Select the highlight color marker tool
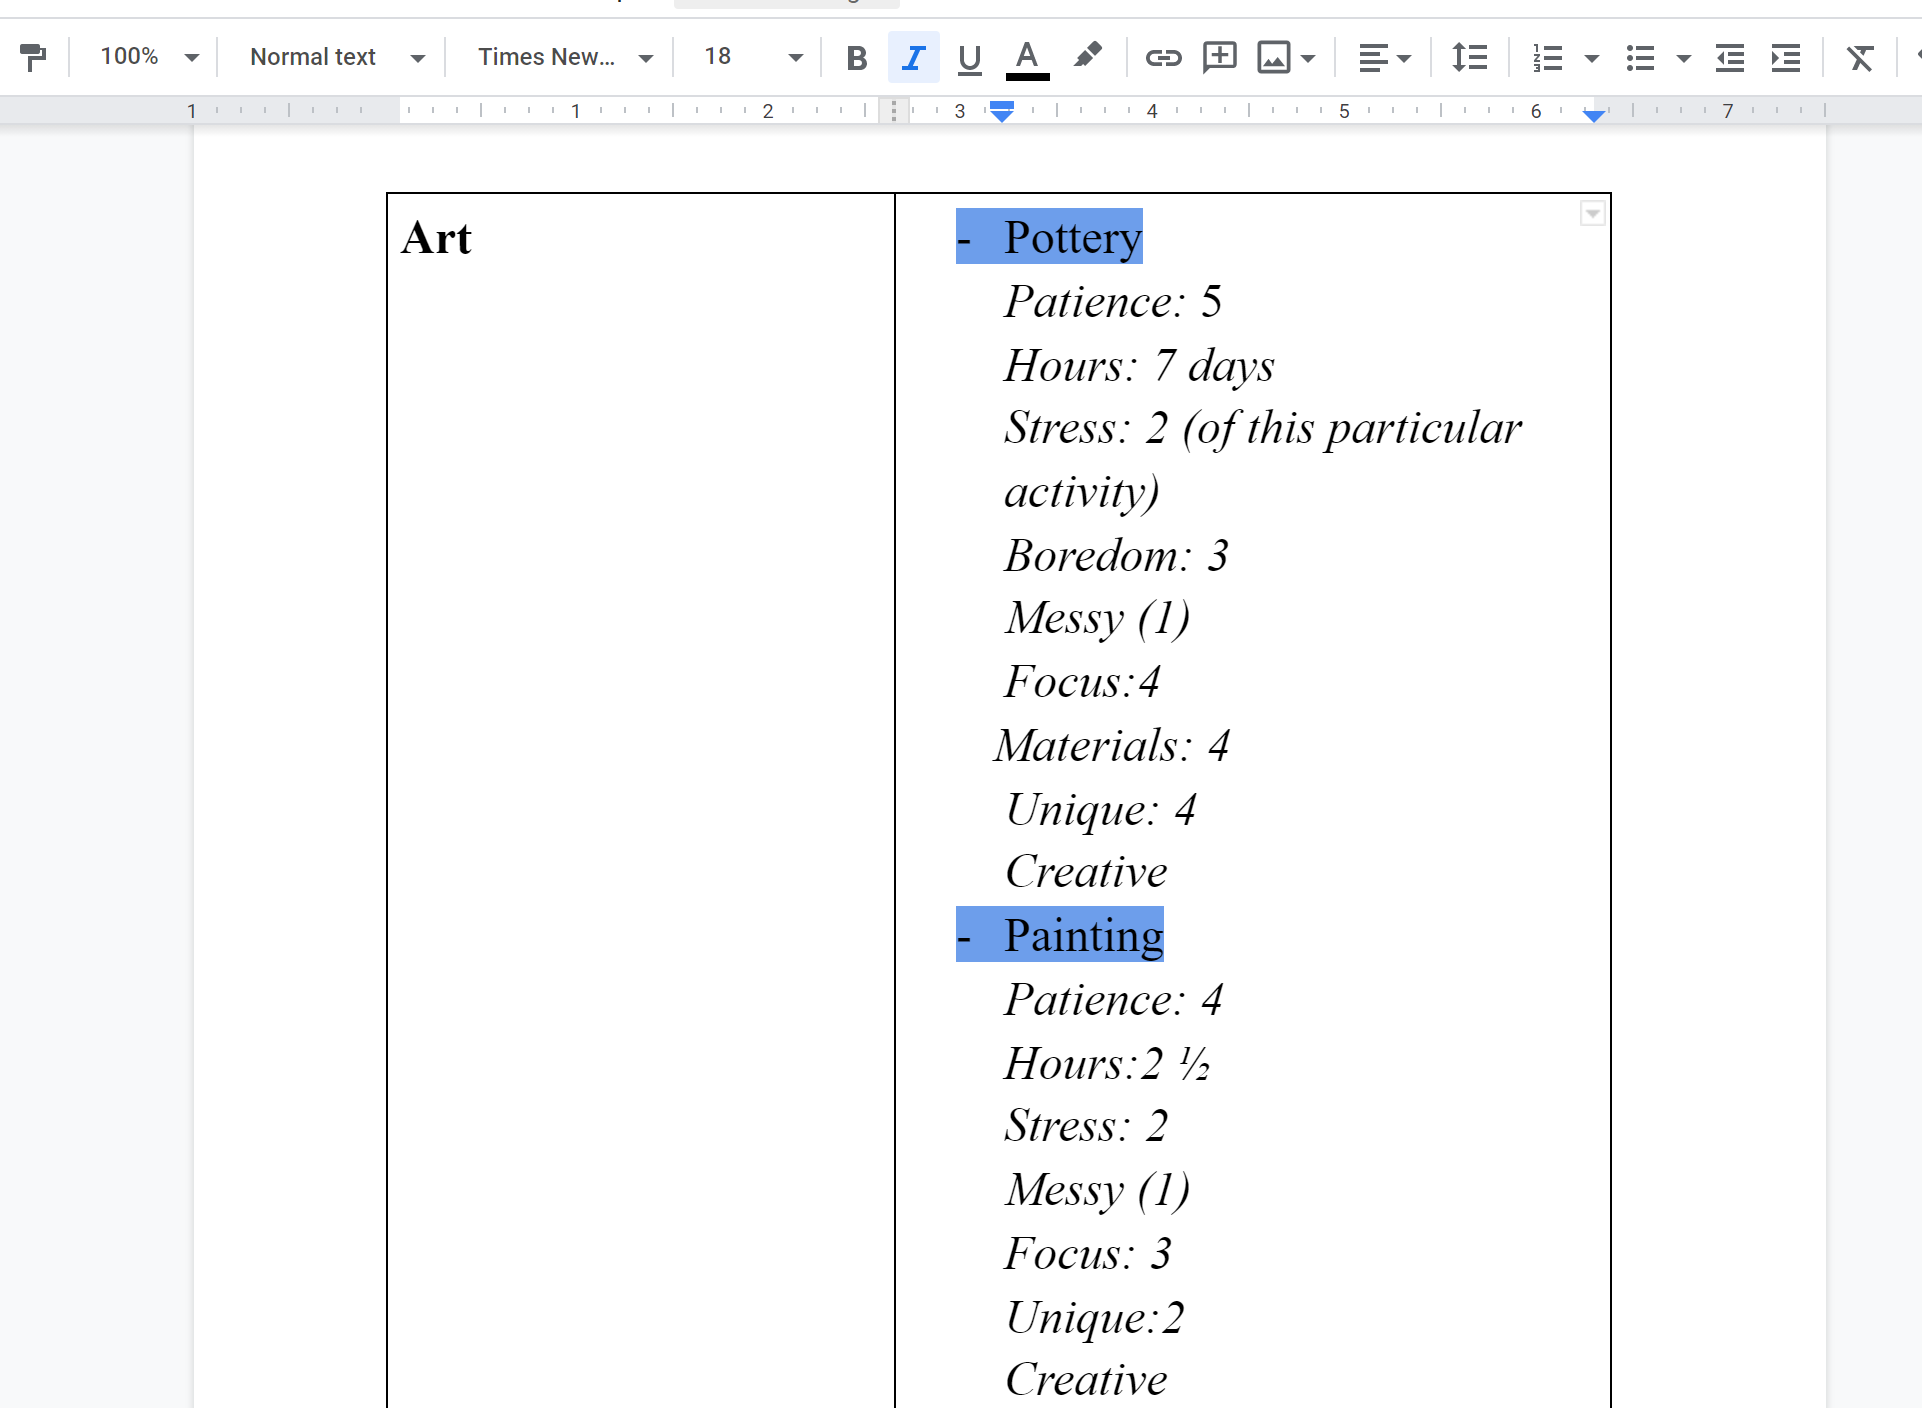The image size is (1922, 1408). [x=1087, y=57]
